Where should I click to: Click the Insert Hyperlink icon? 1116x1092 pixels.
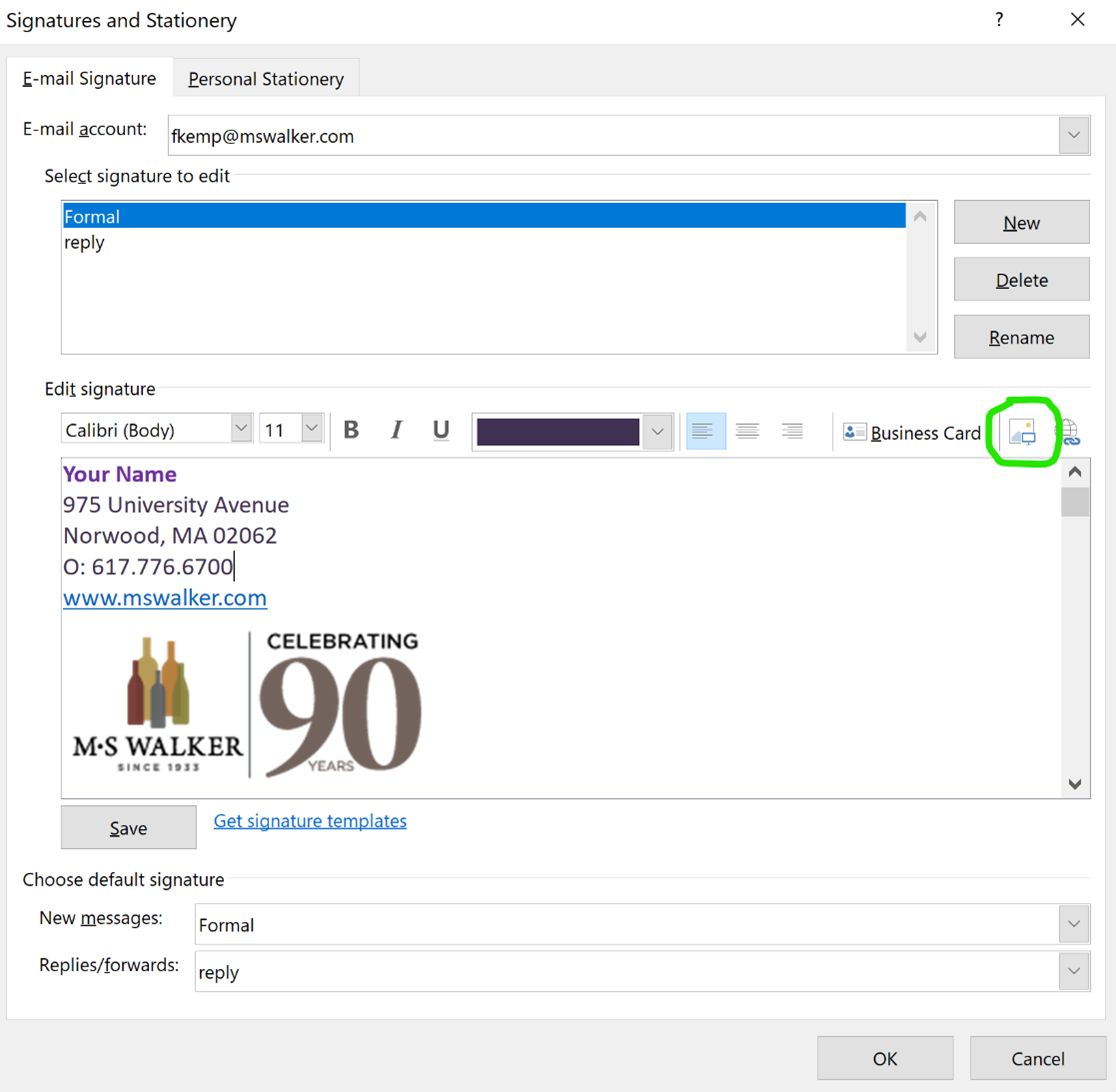(1069, 431)
